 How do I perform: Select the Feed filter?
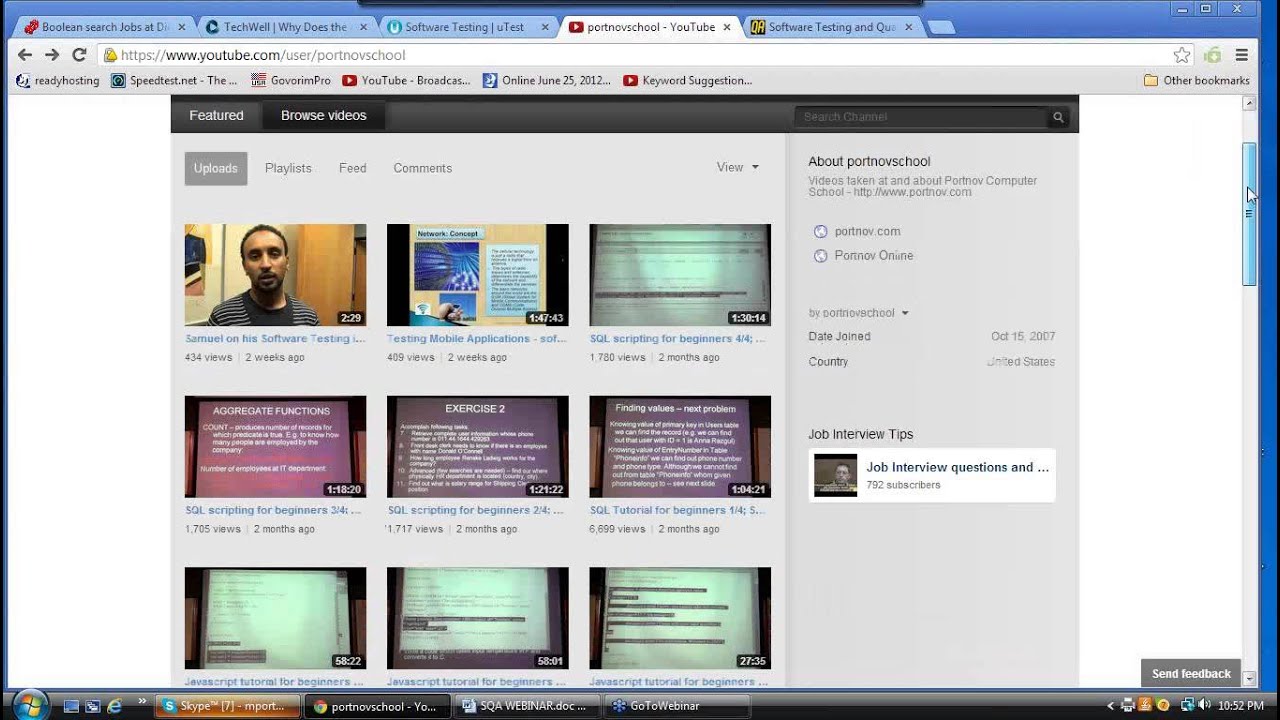coord(353,168)
